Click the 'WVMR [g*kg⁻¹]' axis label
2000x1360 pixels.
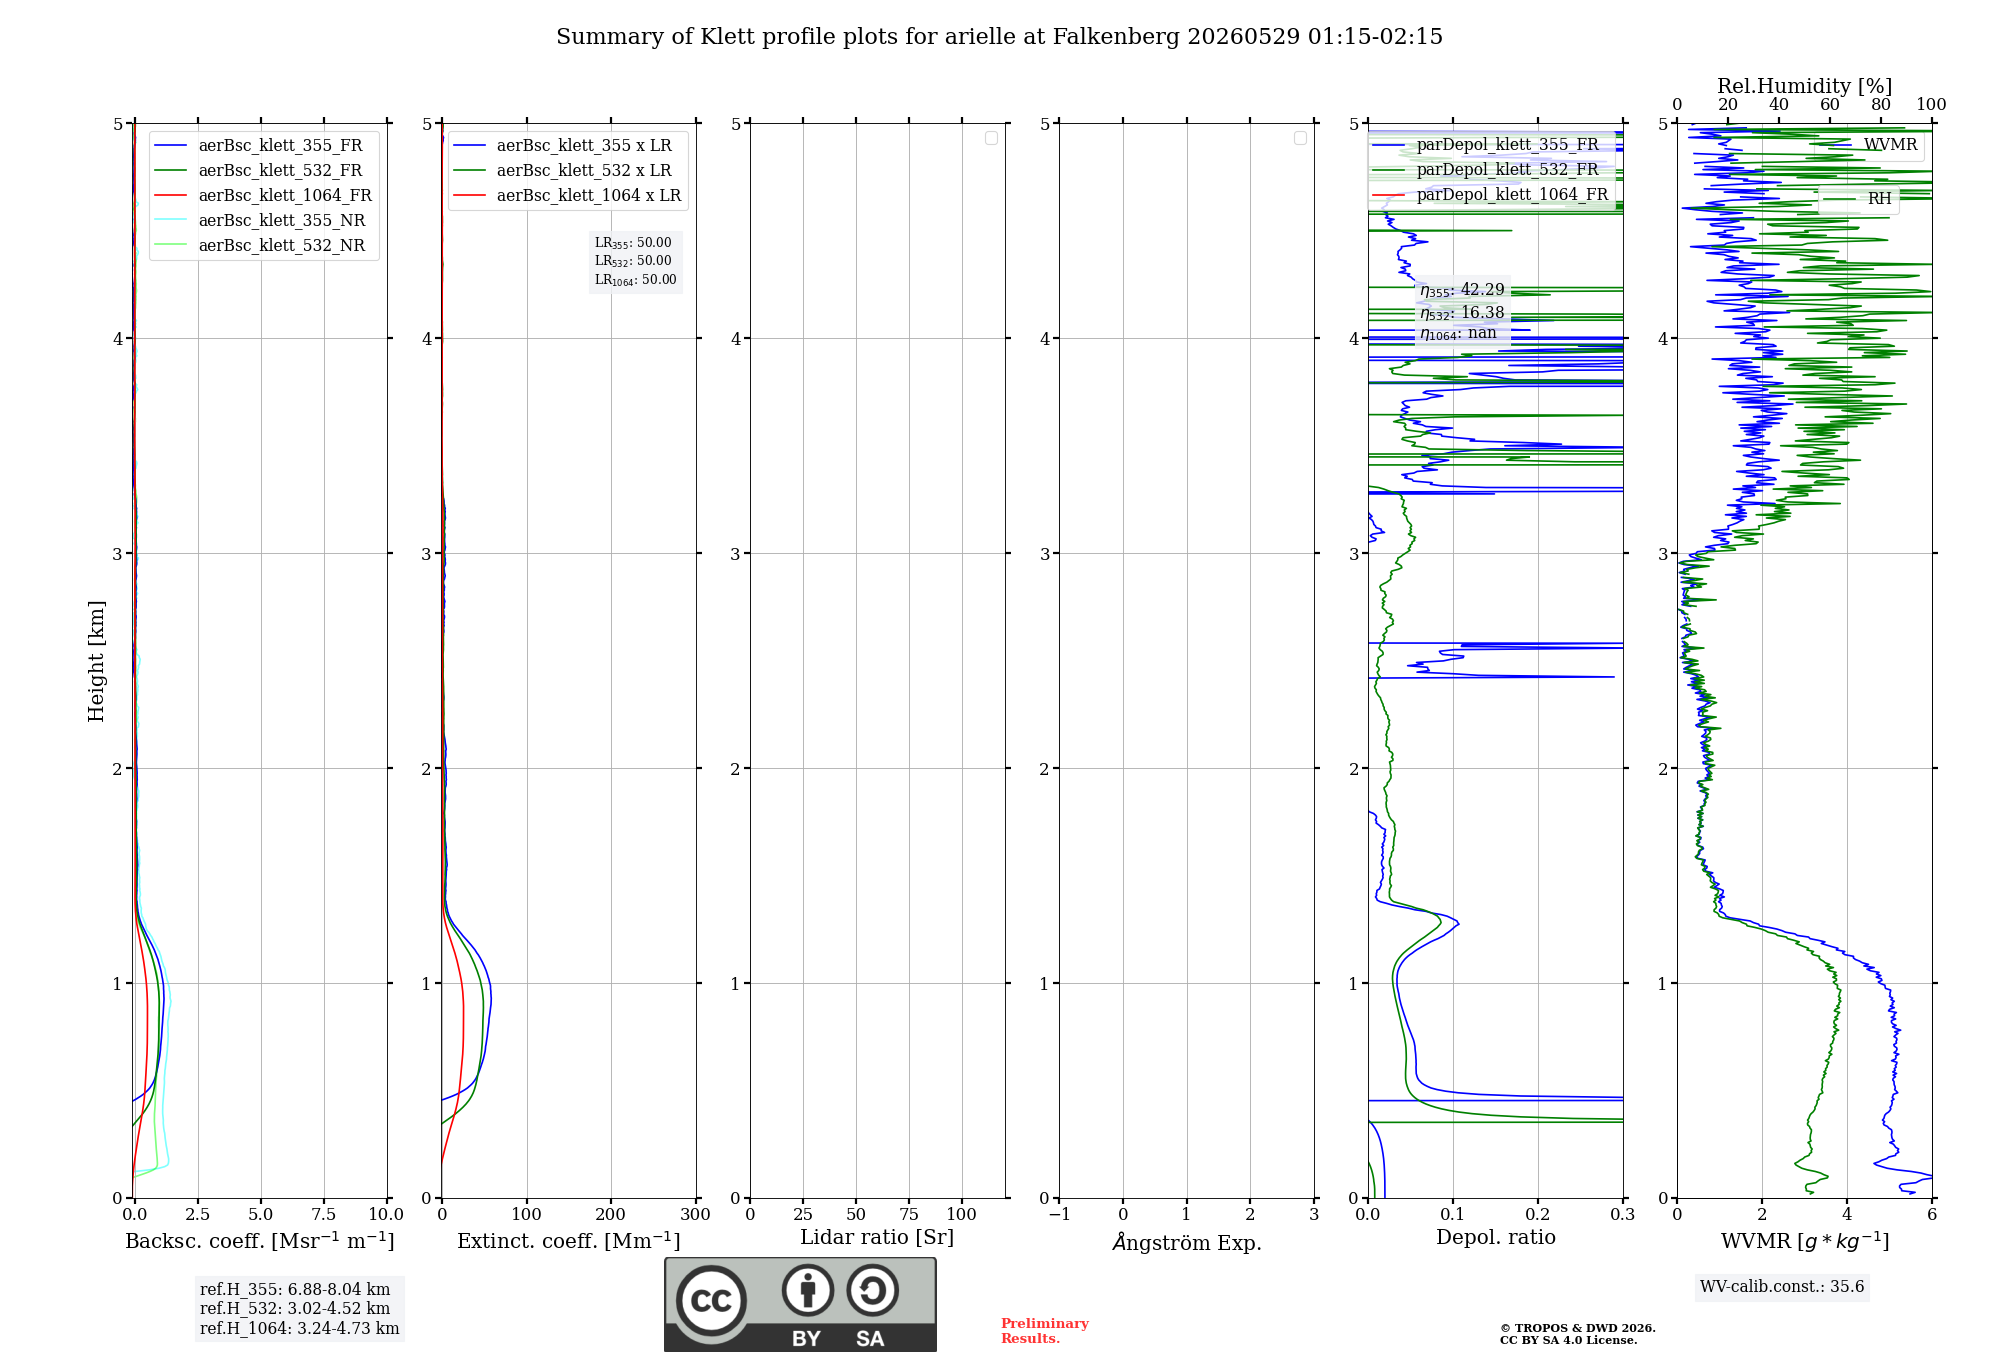click(1804, 1241)
